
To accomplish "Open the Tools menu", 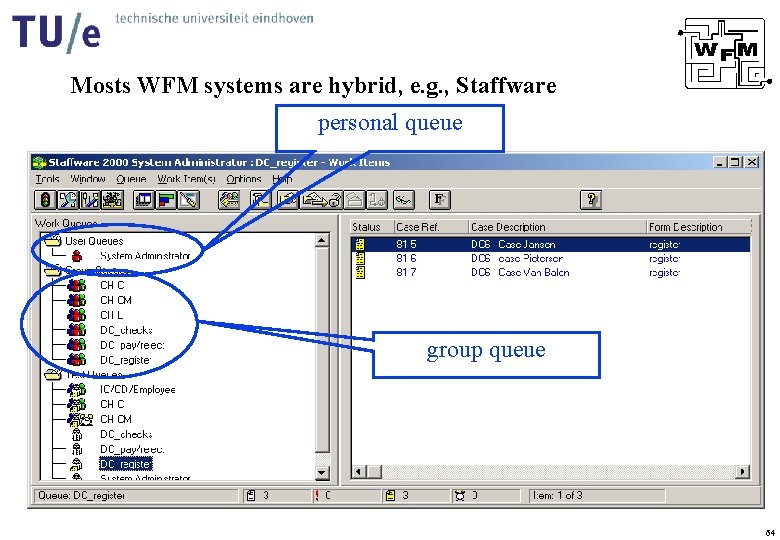I will click(x=47, y=179).
